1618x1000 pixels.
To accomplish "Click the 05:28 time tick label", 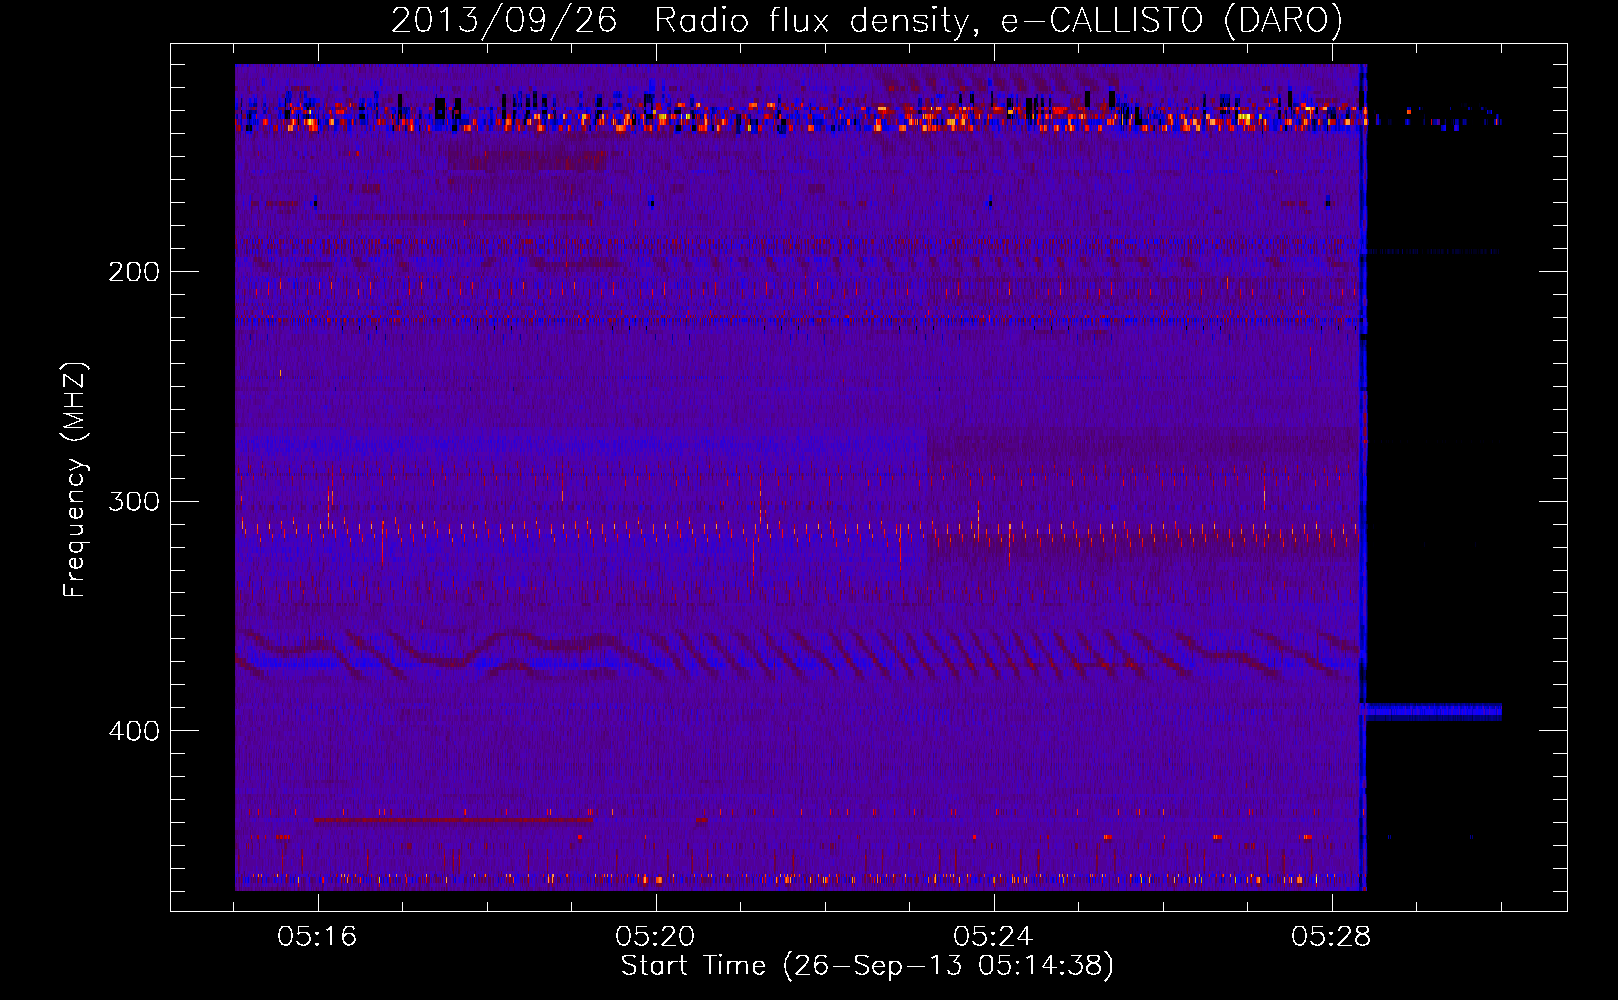I will tap(1331, 937).
